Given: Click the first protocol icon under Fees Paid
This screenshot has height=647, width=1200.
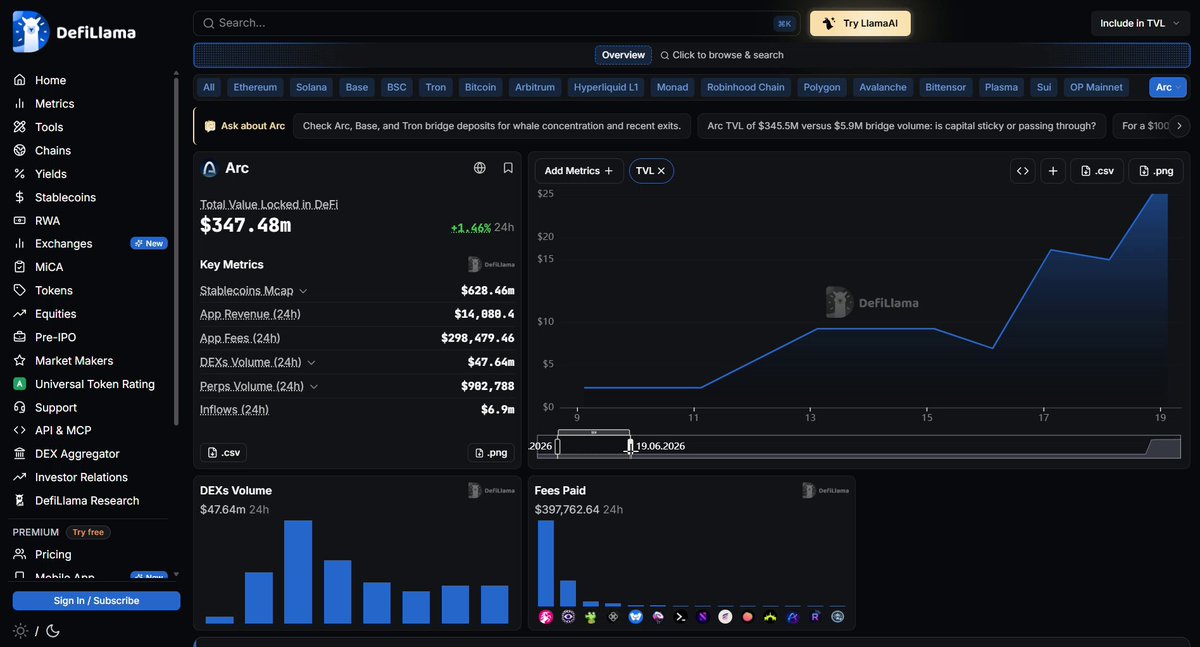Looking at the screenshot, I should pos(546,617).
